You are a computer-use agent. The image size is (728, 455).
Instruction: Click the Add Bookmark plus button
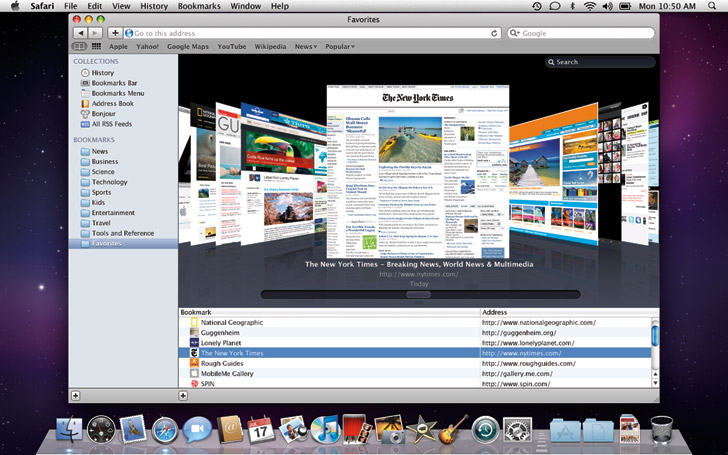[x=115, y=33]
